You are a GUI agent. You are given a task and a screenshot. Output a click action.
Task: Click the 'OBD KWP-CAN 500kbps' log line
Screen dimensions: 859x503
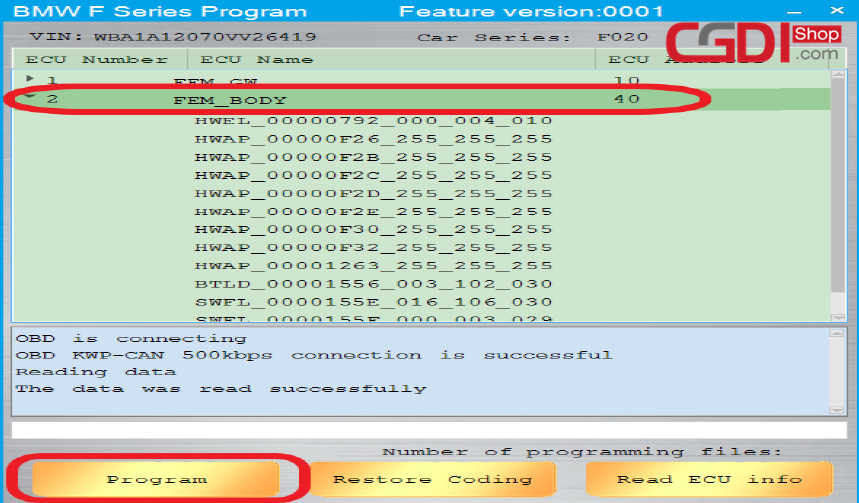314,355
